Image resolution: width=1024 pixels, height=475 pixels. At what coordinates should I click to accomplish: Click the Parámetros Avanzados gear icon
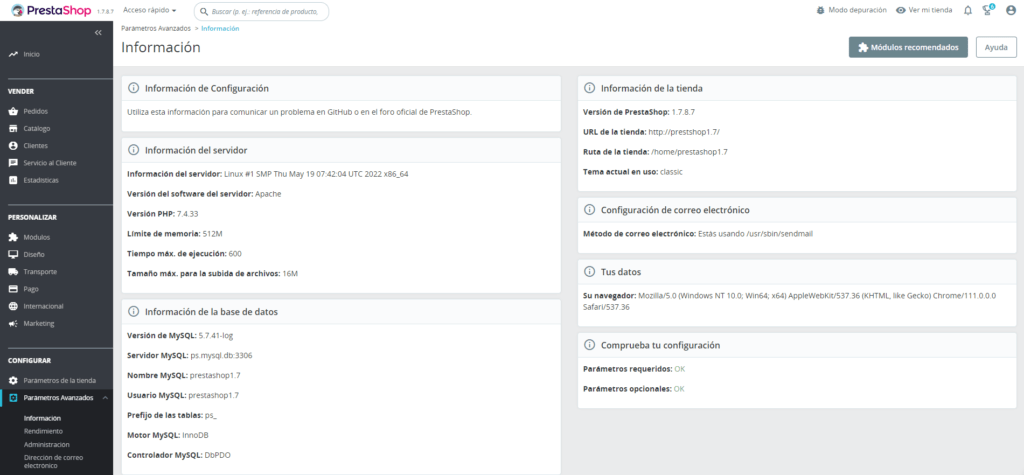click(x=13, y=397)
